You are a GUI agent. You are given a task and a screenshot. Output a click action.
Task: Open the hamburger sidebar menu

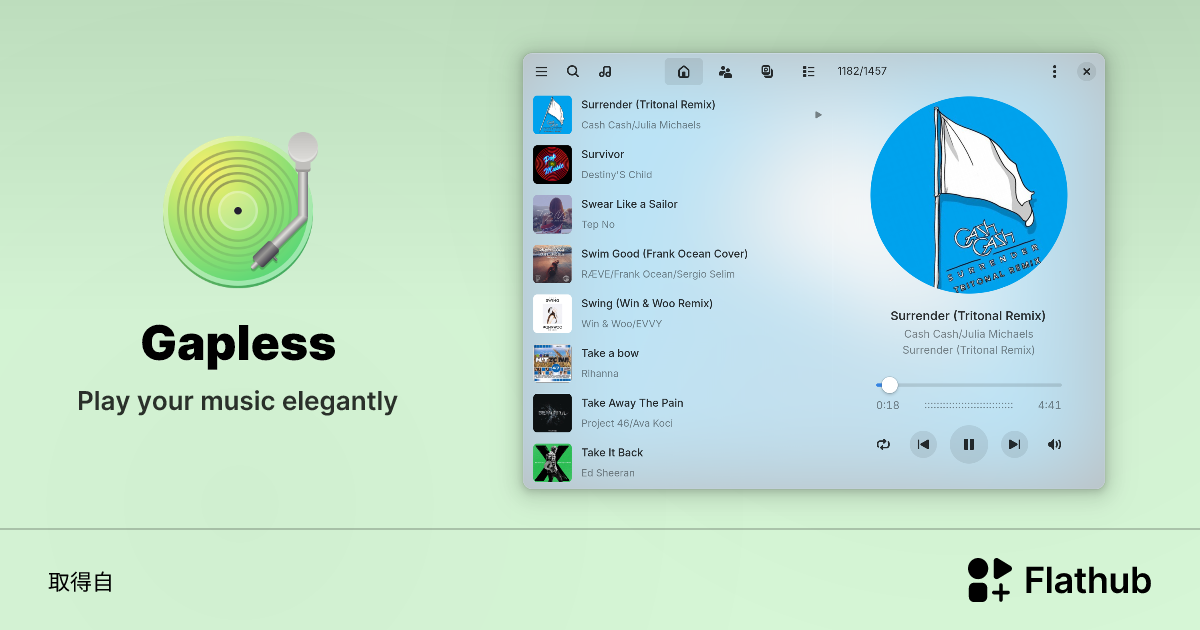click(541, 72)
